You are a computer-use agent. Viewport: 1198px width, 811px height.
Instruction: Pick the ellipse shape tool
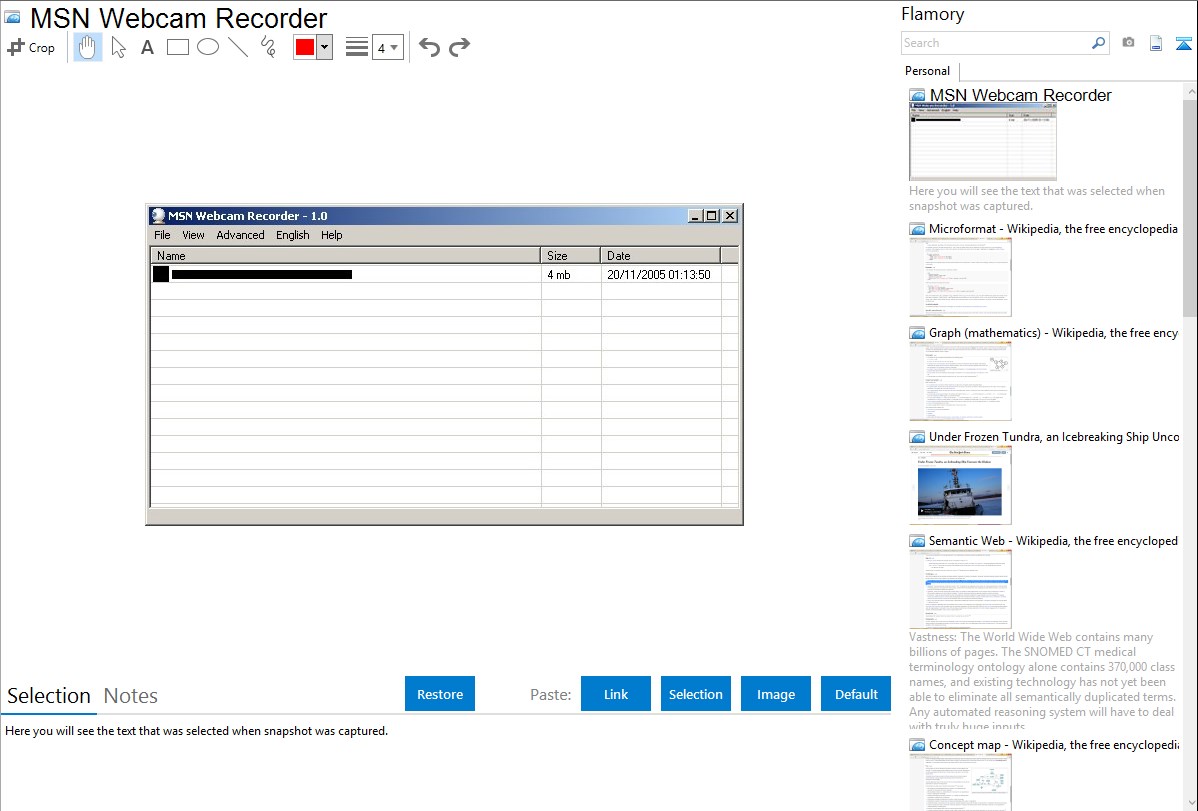[208, 47]
